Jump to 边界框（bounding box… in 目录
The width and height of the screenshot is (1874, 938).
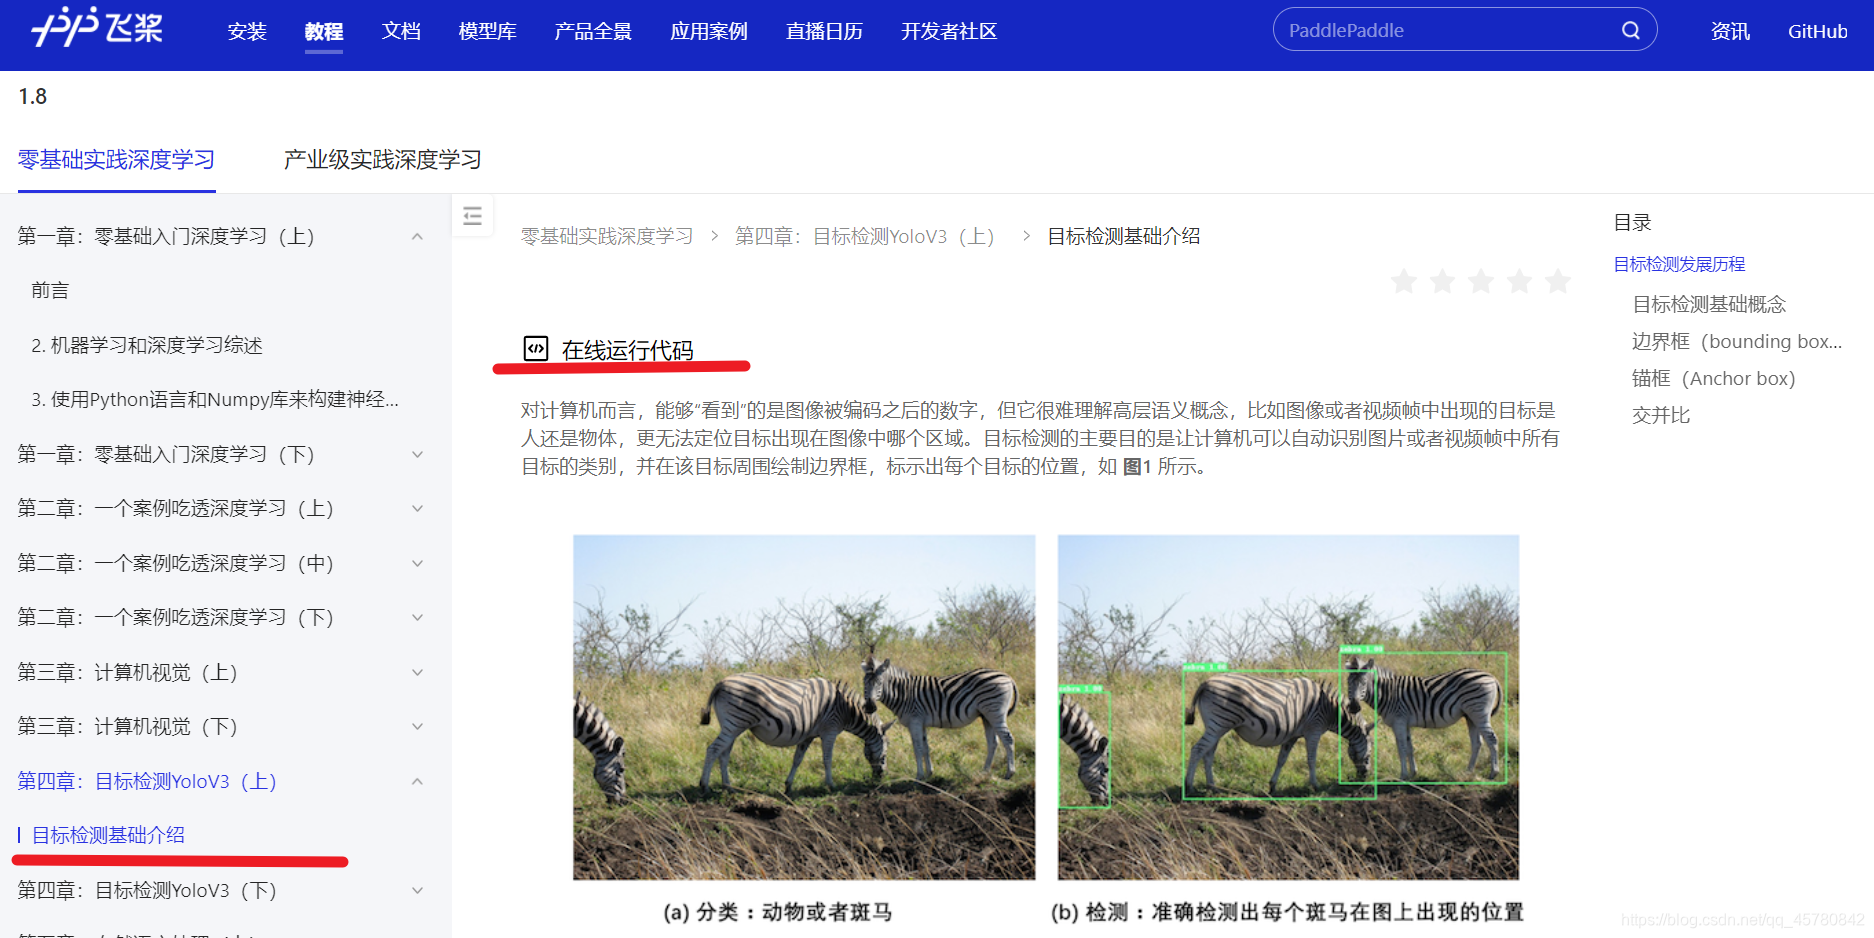point(1737,341)
